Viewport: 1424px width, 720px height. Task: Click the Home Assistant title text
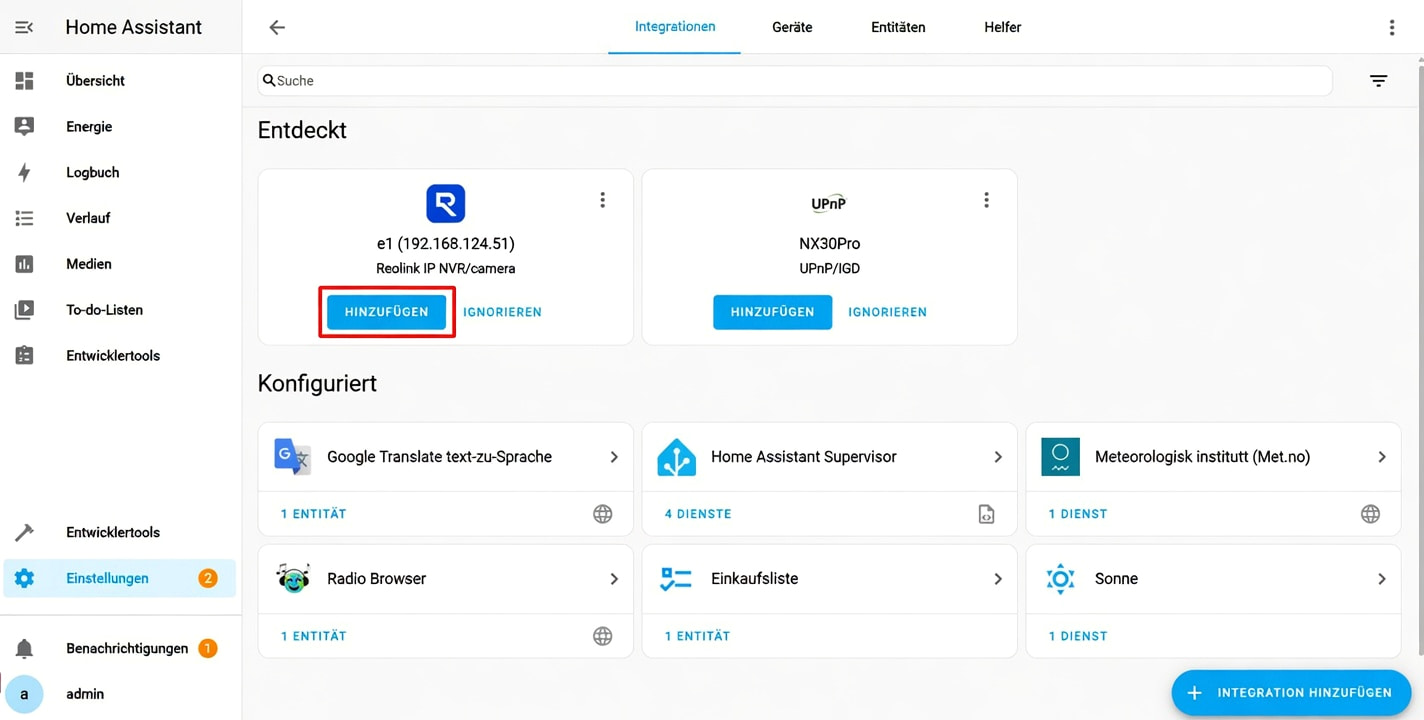pyautogui.click(x=134, y=27)
